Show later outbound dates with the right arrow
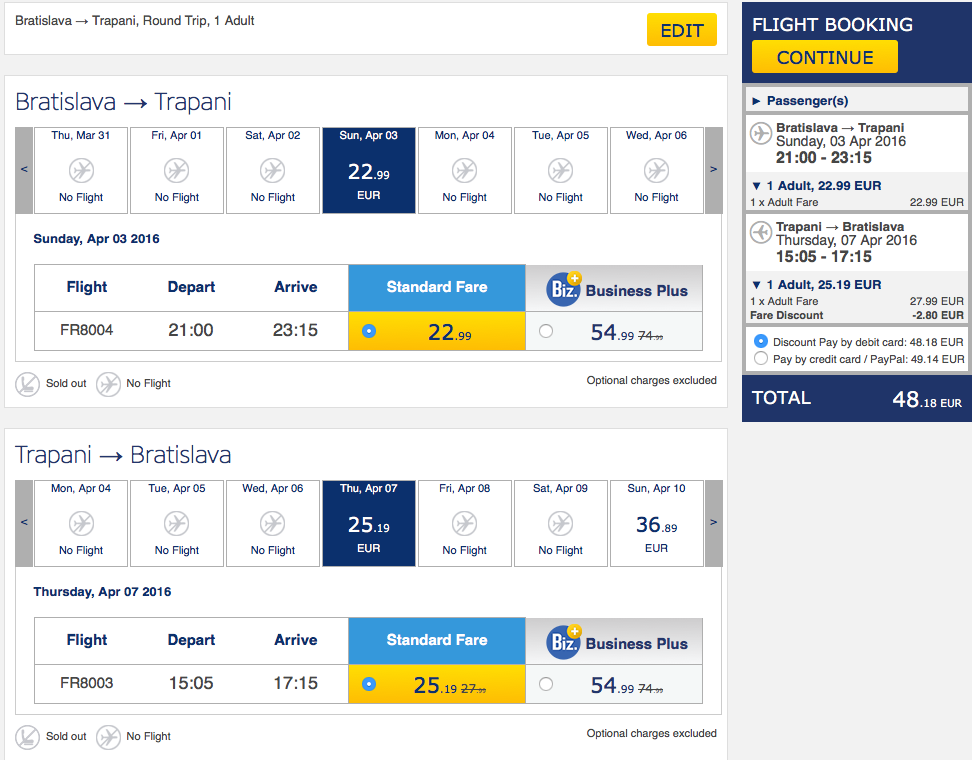 point(714,170)
